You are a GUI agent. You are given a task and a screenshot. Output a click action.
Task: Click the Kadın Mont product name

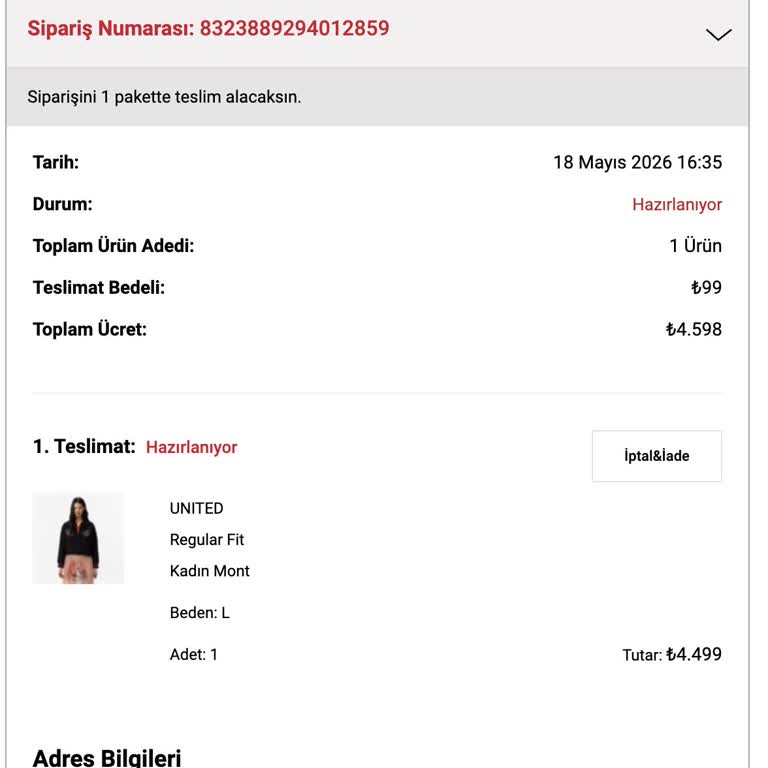[210, 571]
